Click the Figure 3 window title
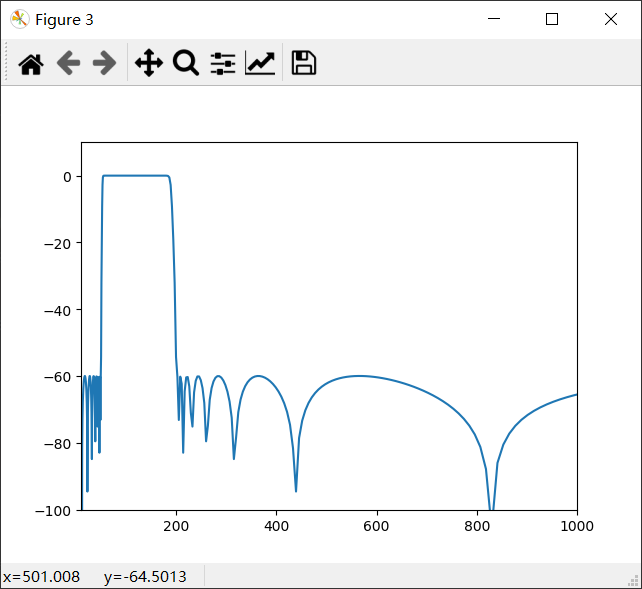 point(64,20)
